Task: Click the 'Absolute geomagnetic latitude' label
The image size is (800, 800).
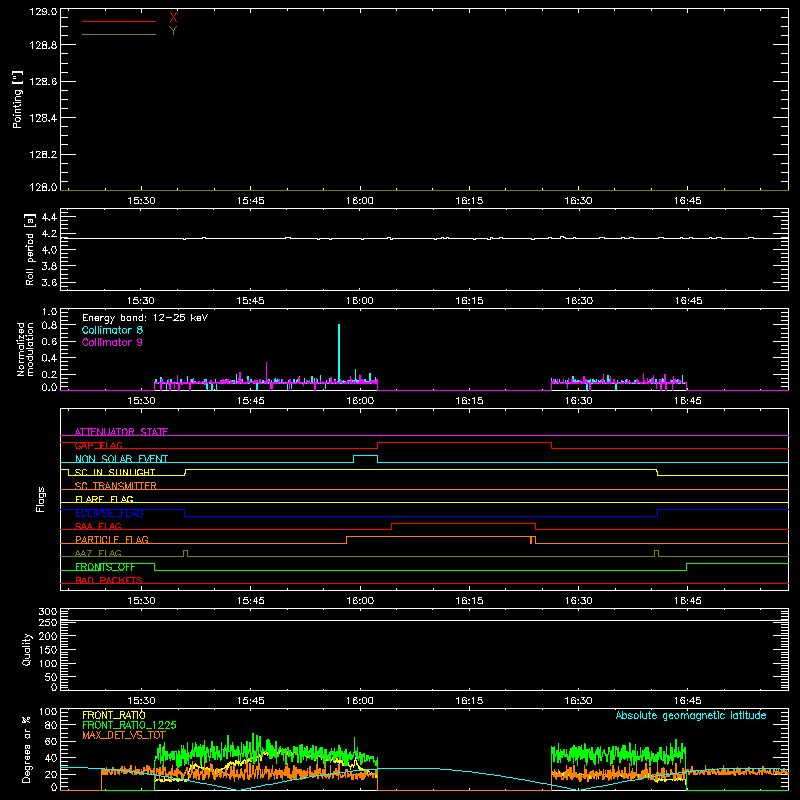Action: (691, 715)
